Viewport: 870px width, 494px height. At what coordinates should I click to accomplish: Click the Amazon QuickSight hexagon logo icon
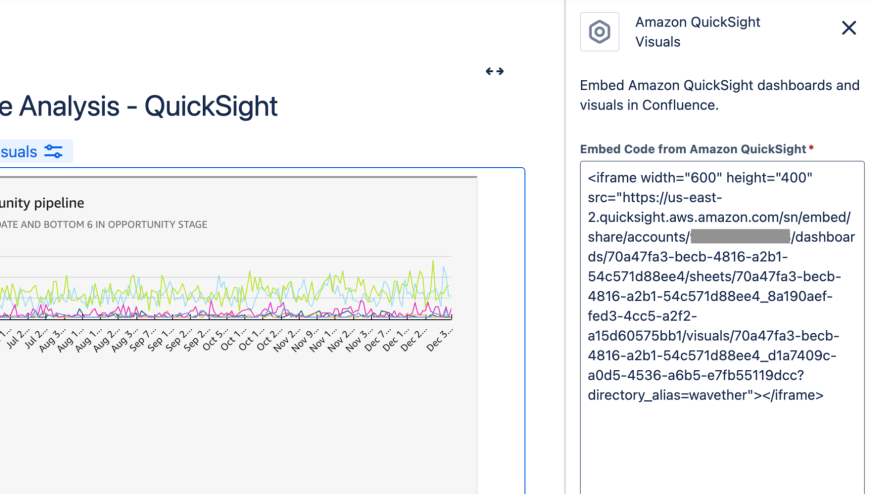pos(599,32)
